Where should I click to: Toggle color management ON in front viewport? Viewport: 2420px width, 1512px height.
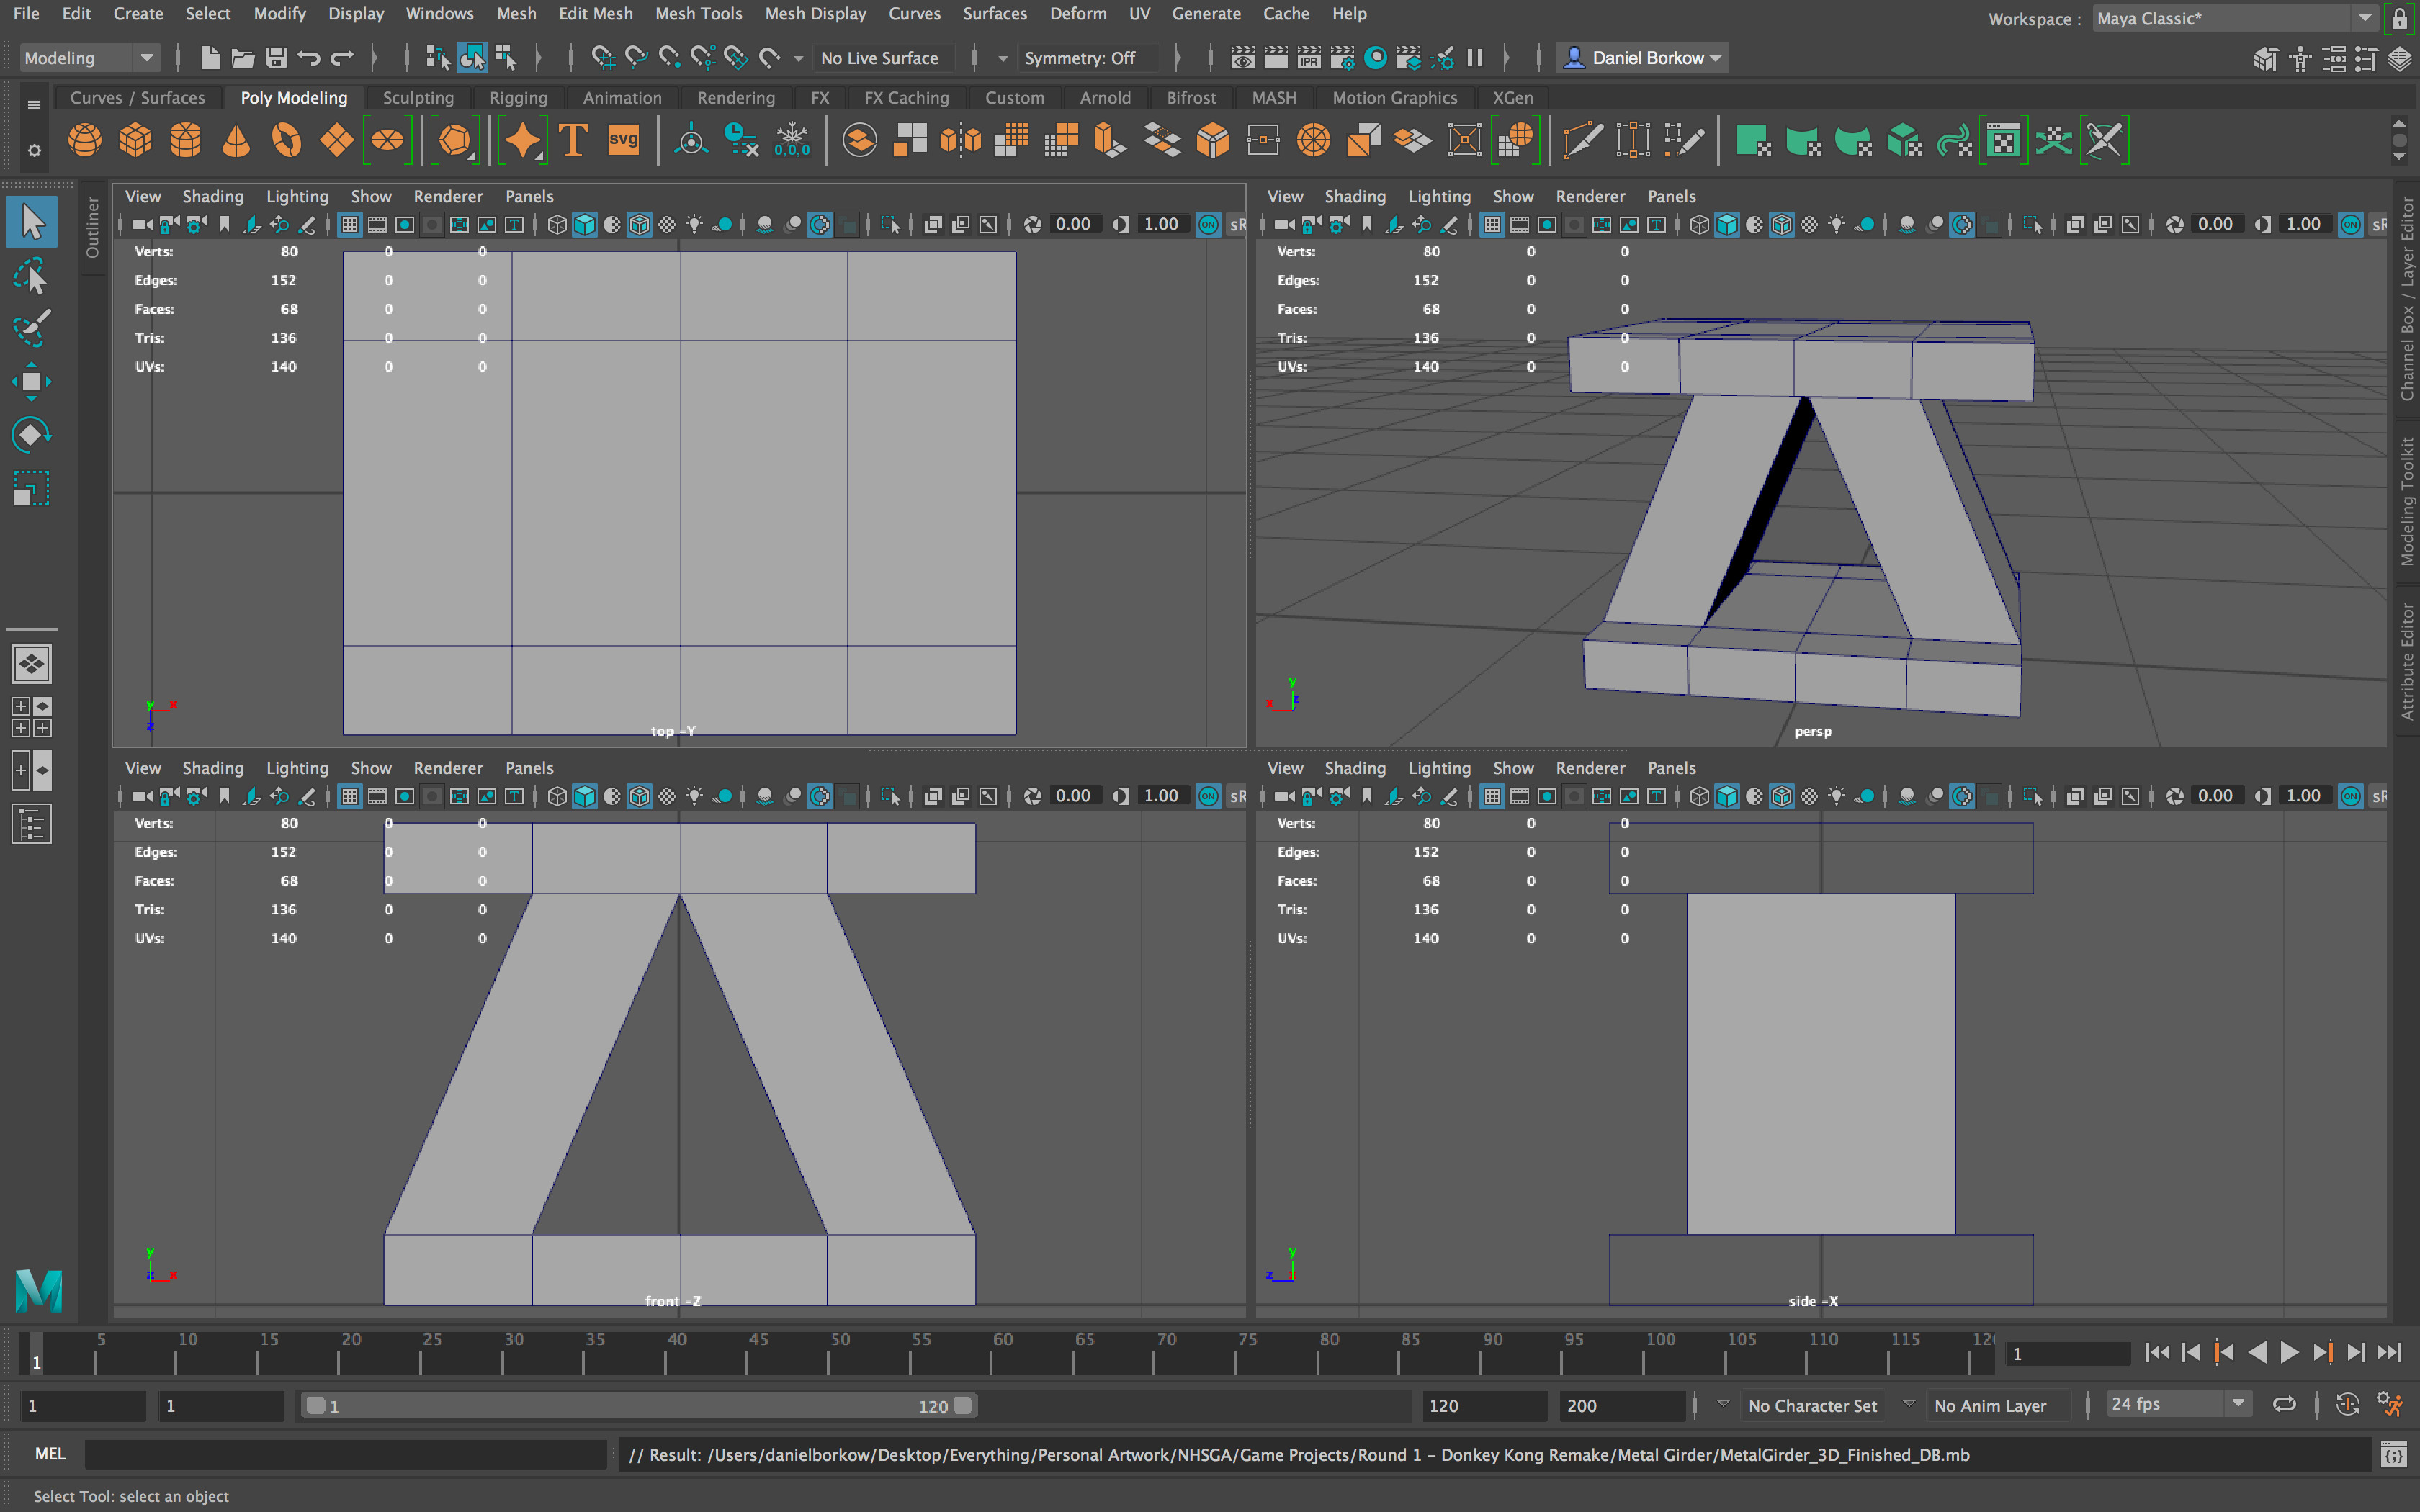[1208, 796]
